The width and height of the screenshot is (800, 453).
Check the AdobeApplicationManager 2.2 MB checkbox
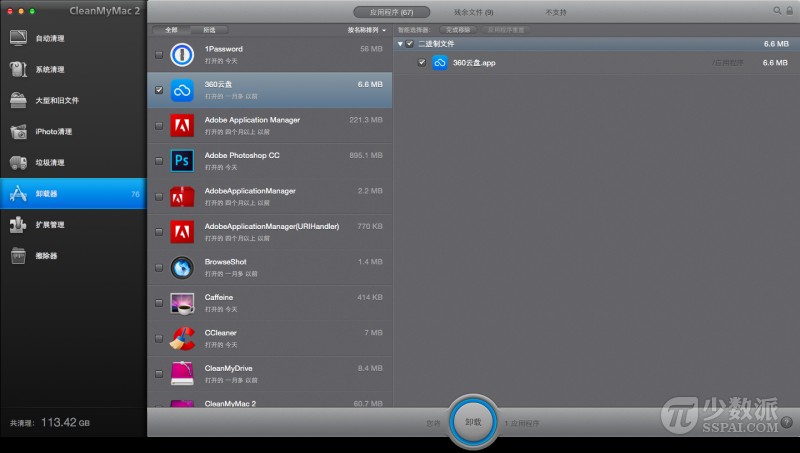tap(159, 196)
